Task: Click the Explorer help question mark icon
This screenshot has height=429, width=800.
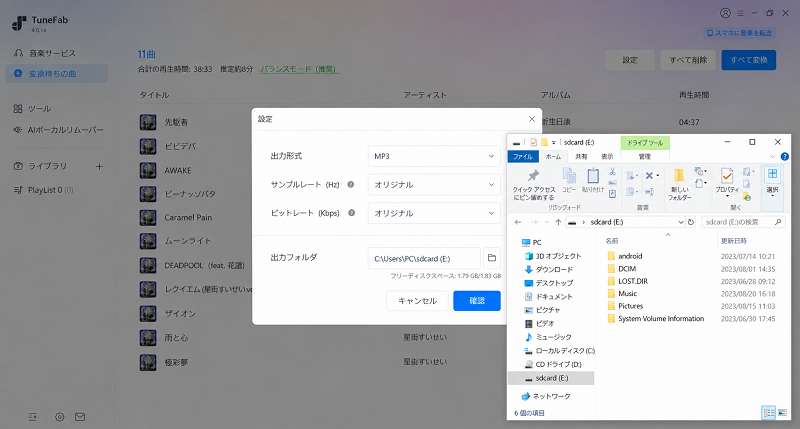Action: (x=785, y=157)
